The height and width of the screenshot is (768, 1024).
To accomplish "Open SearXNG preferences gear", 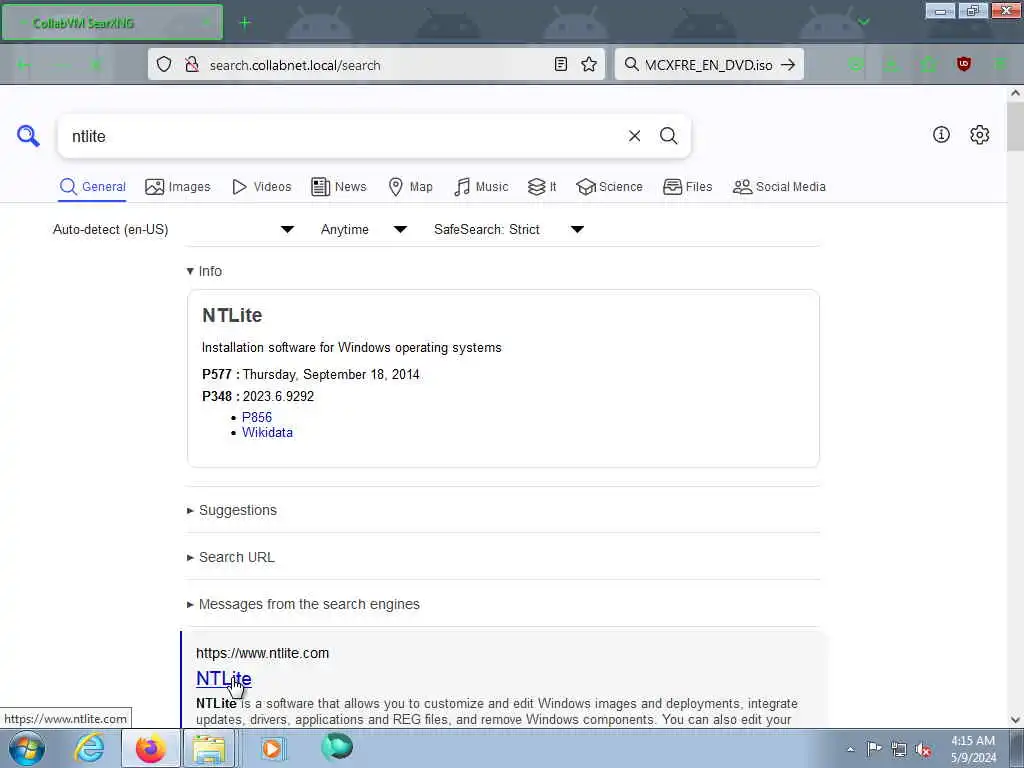I will point(979,135).
